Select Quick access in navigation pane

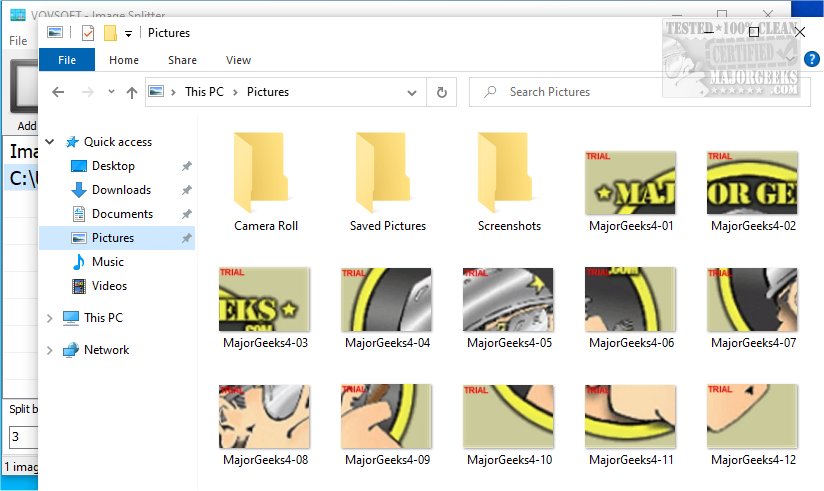click(x=118, y=141)
